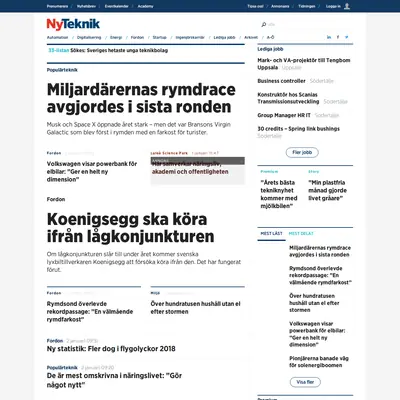Open the Twitter social icon
The height and width of the screenshot is (400, 400).
[347, 37]
